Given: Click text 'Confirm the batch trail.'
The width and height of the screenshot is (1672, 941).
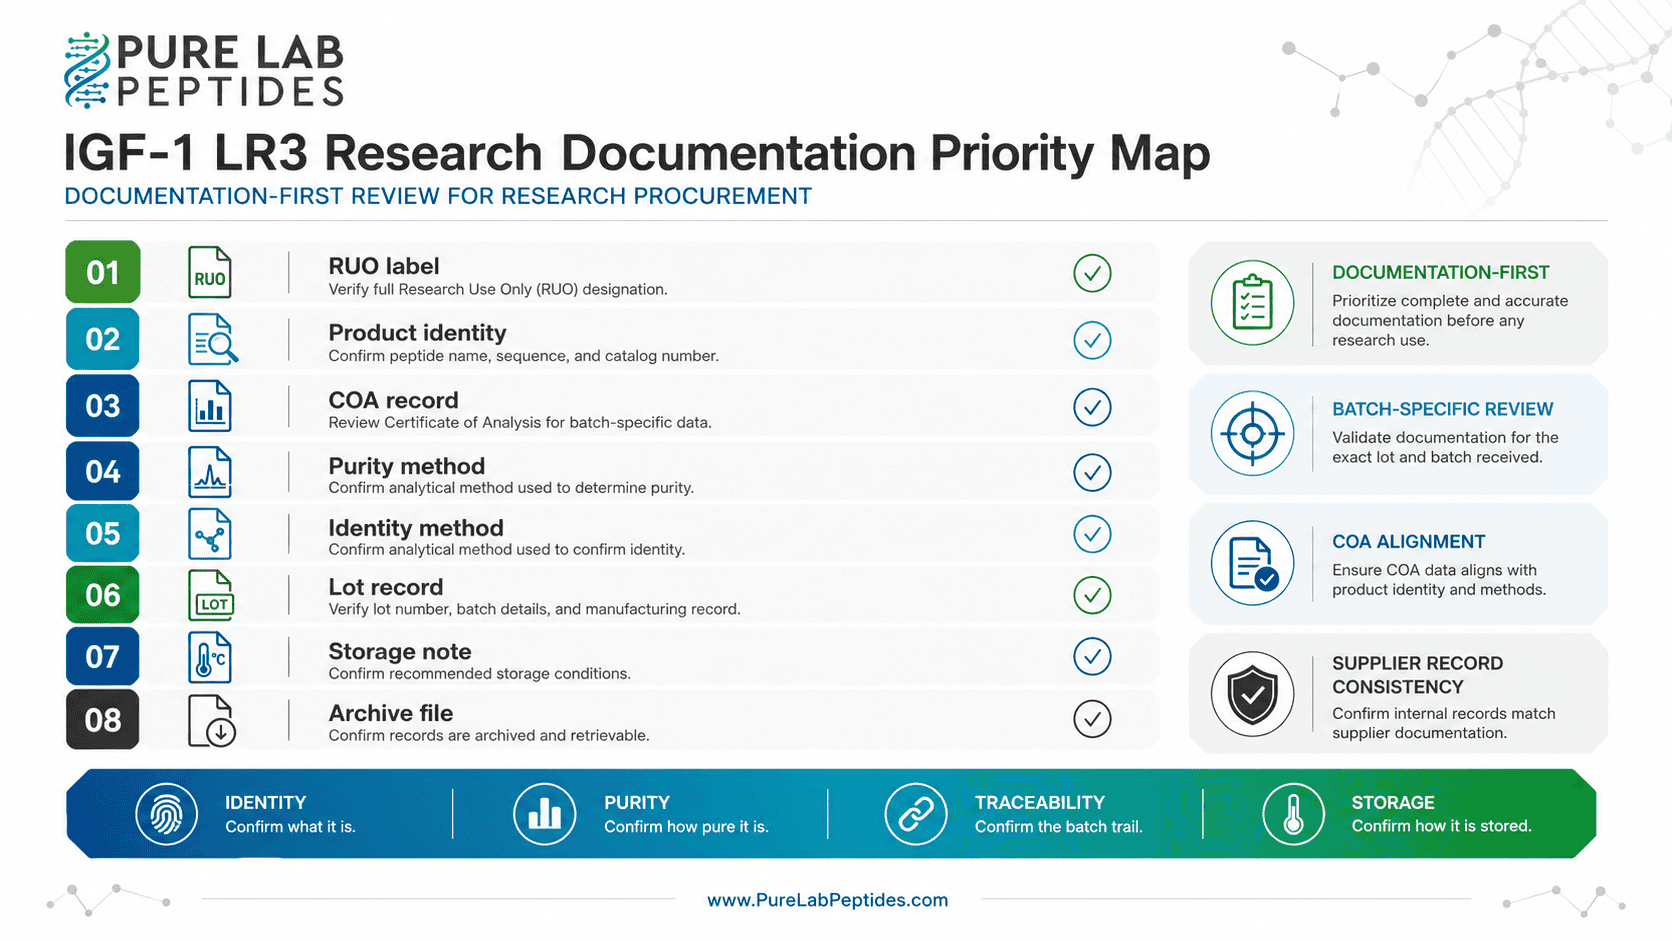Looking at the screenshot, I should point(1059,827).
